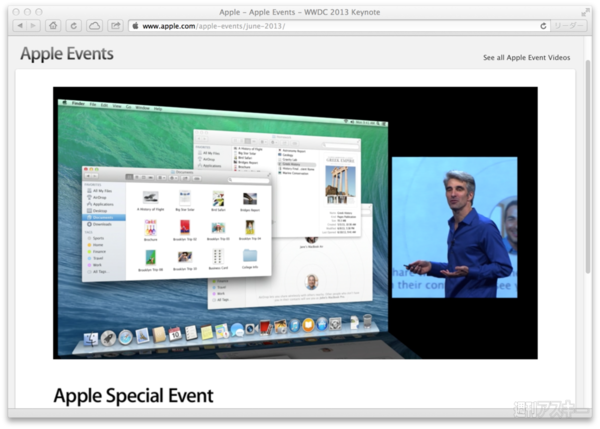Play the WWDC 2013 keynote video
Viewport: 600px width, 429px height.
pyautogui.click(x=295, y=223)
